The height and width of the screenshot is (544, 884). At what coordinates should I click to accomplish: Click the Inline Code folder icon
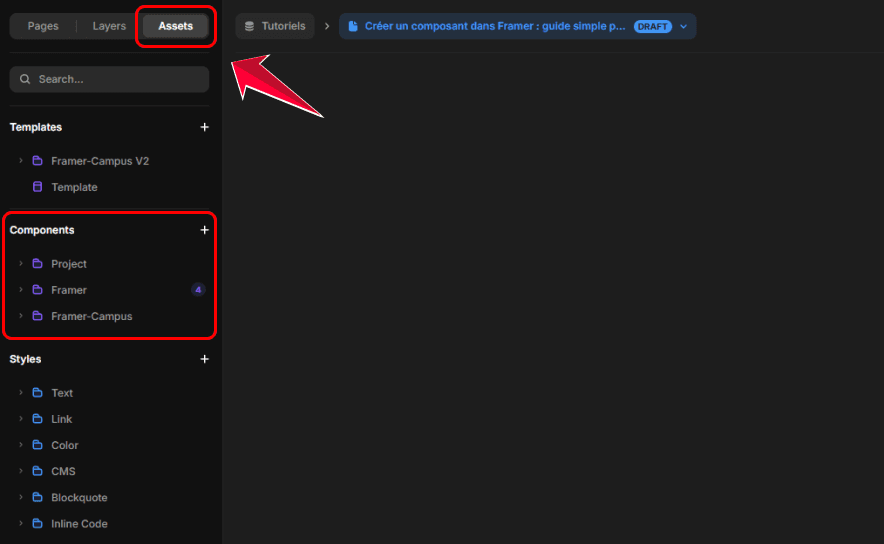point(37,523)
